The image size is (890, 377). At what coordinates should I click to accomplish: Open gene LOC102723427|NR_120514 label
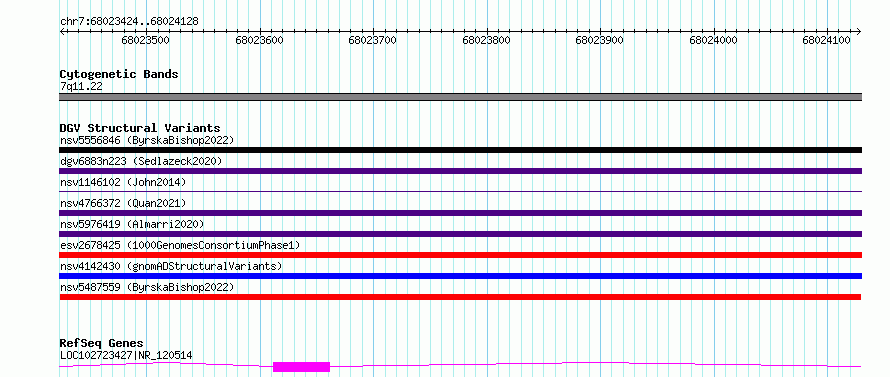tap(126, 356)
